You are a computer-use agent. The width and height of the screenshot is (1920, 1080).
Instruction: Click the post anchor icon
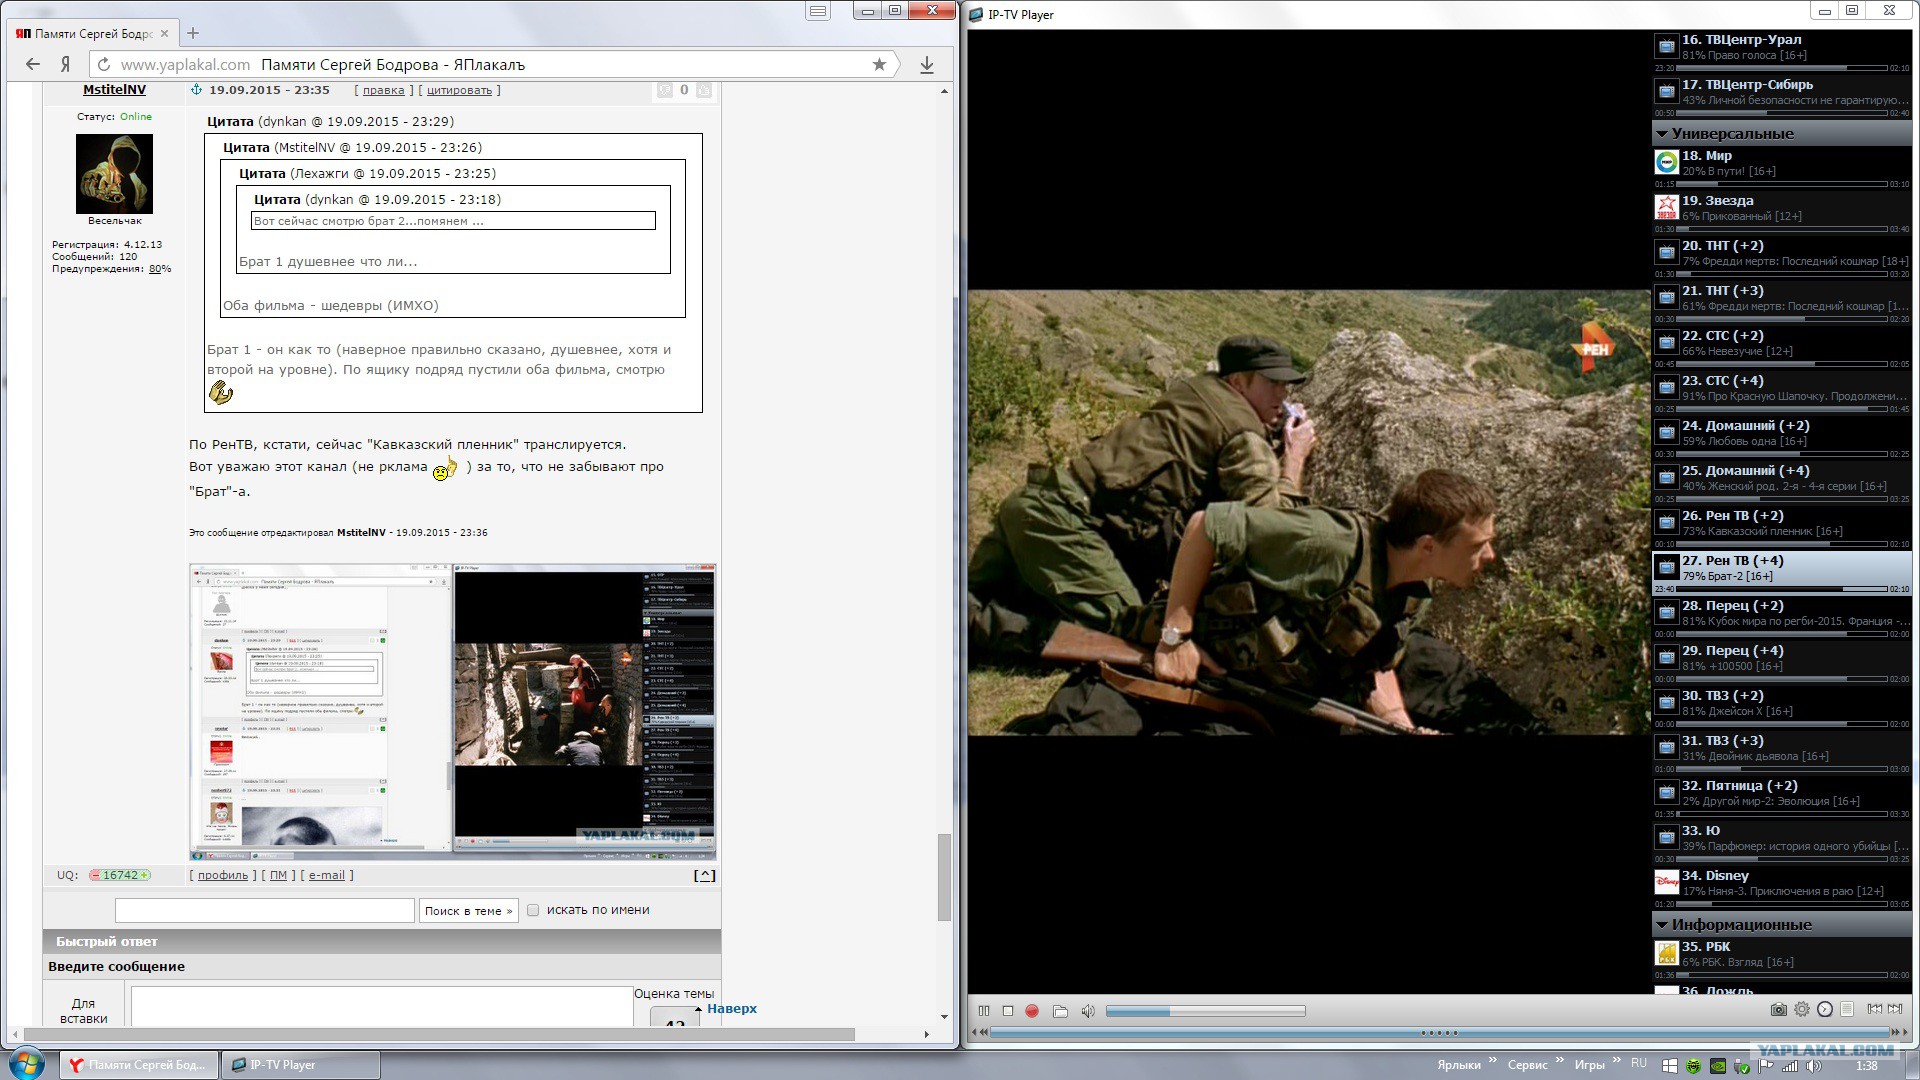[x=196, y=90]
